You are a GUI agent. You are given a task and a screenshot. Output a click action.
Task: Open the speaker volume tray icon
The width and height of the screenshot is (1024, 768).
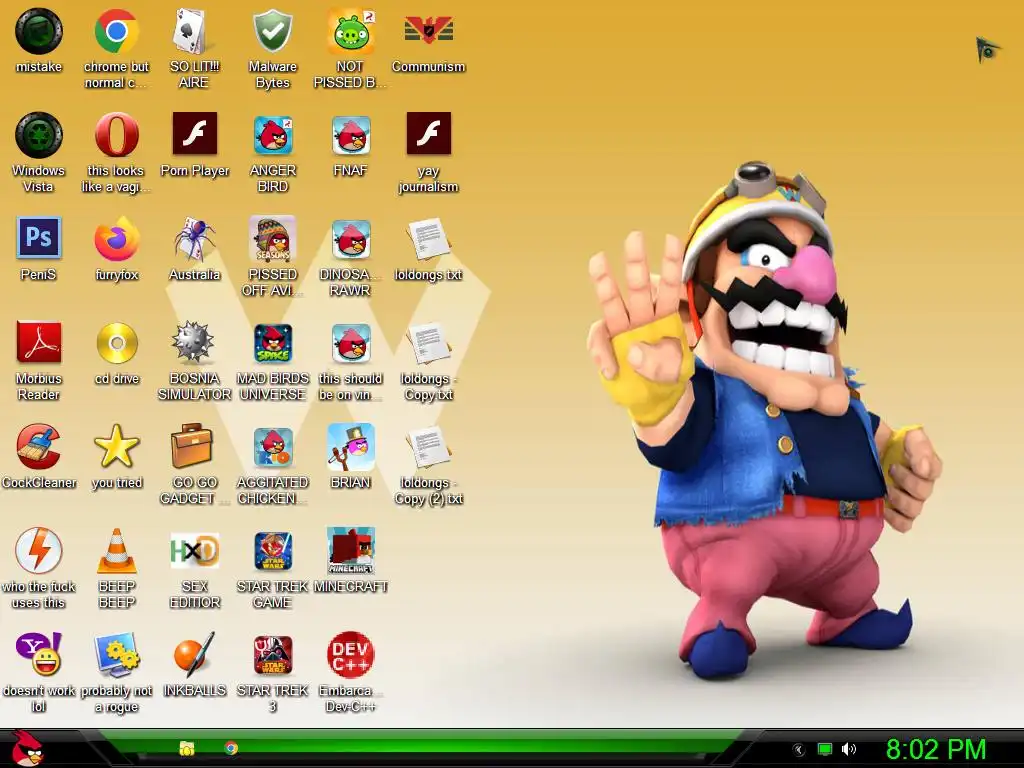click(848, 749)
